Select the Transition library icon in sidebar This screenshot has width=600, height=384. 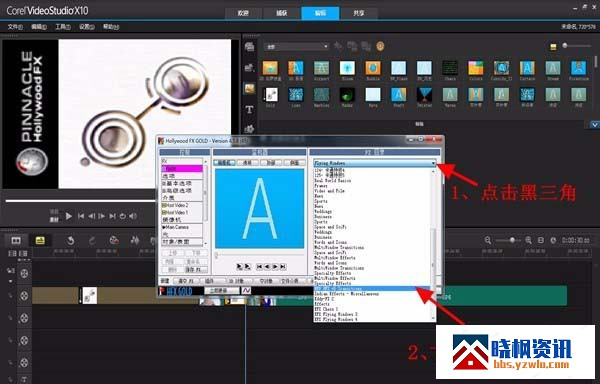click(x=249, y=89)
